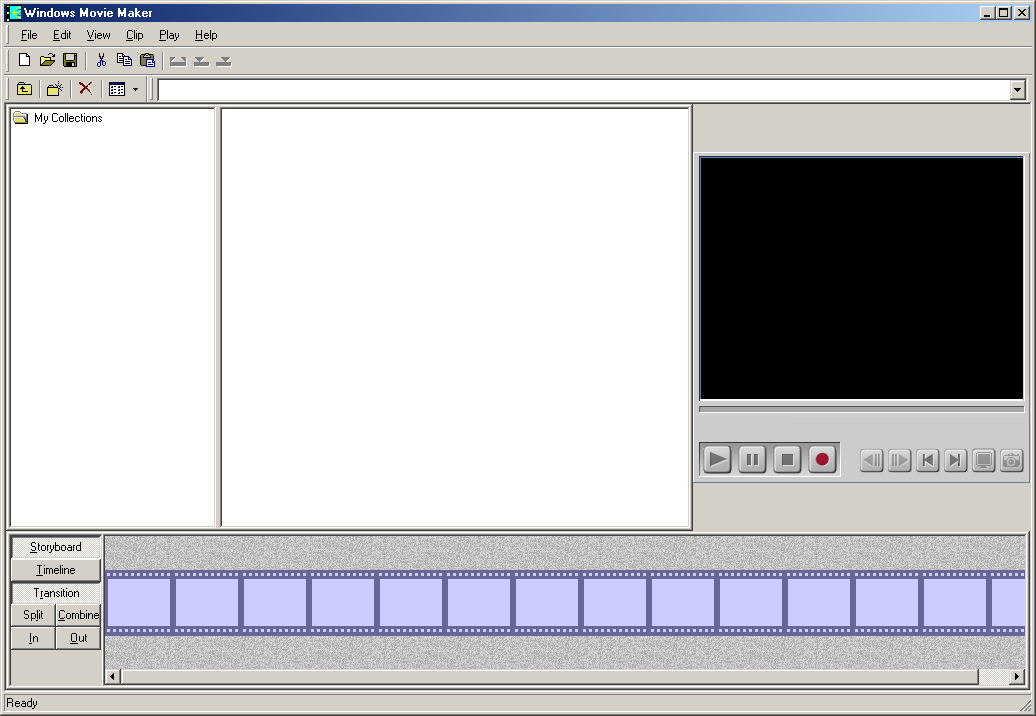1036x716 pixels.
Task: Step to the next frame
Action: click(x=900, y=460)
